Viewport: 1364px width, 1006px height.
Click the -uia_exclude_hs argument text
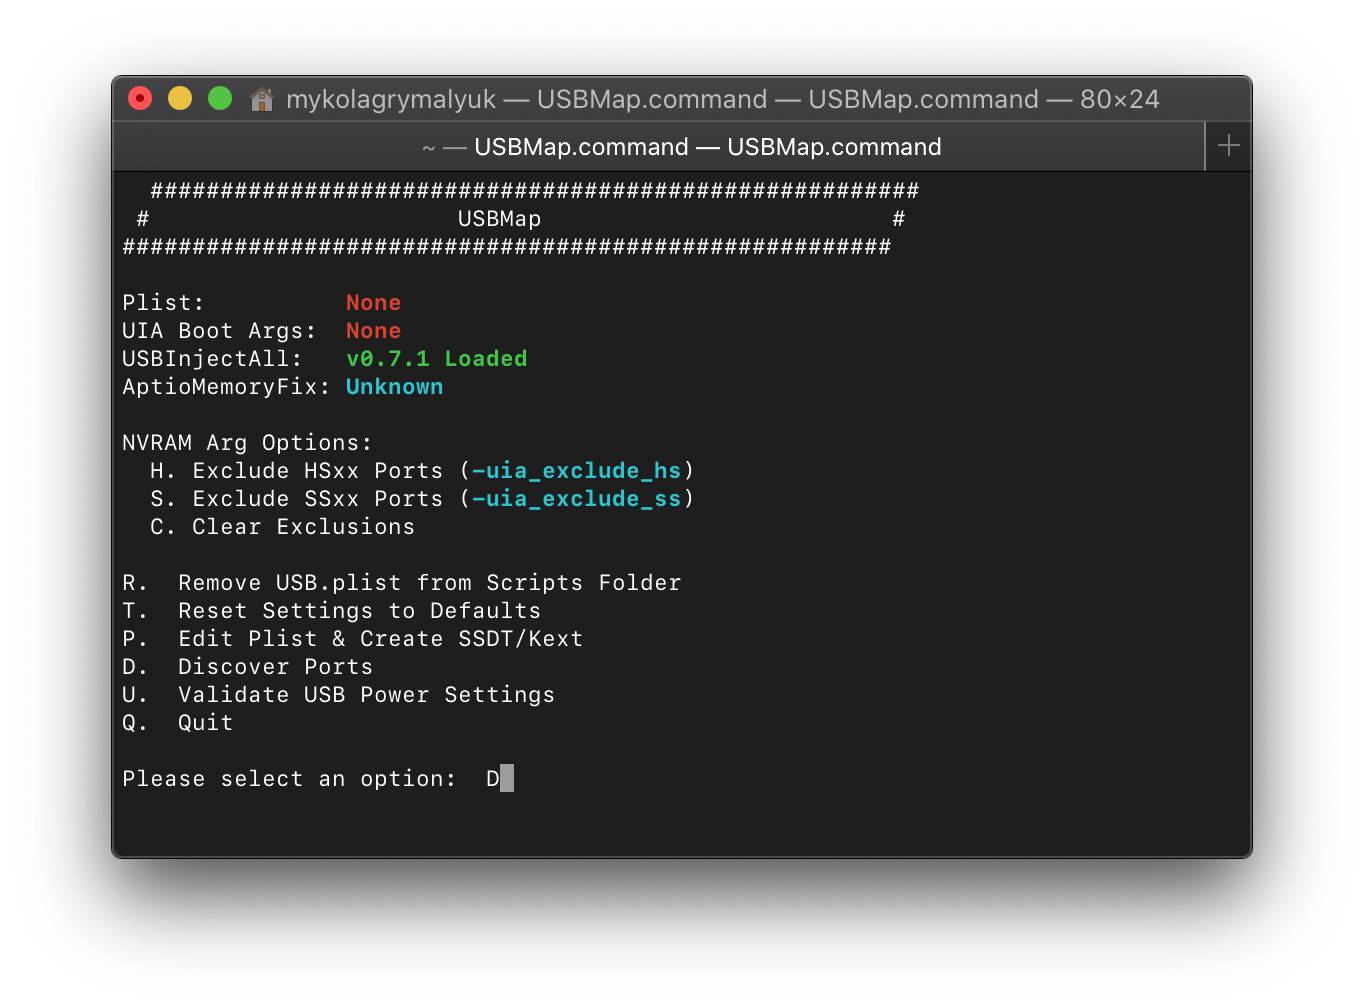click(x=577, y=471)
